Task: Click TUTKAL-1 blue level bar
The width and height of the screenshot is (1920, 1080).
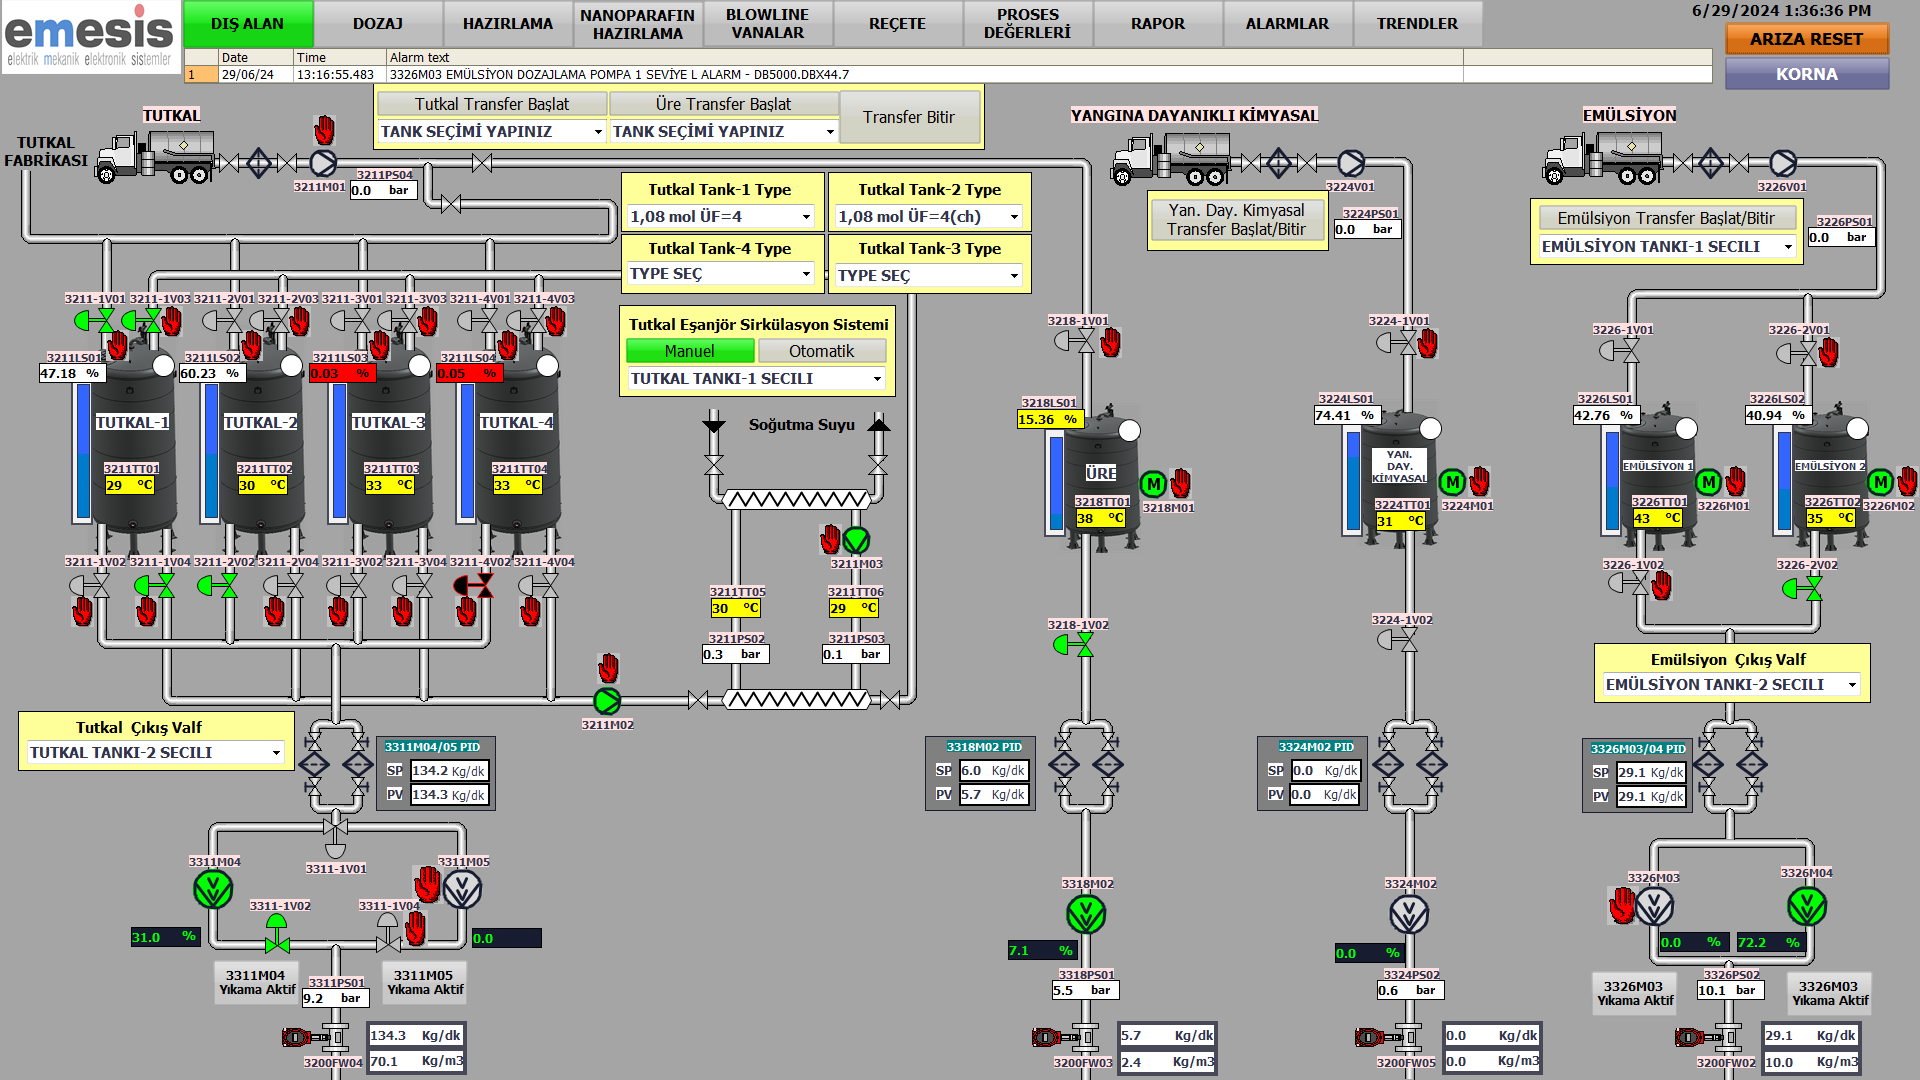Action: pyautogui.click(x=82, y=452)
